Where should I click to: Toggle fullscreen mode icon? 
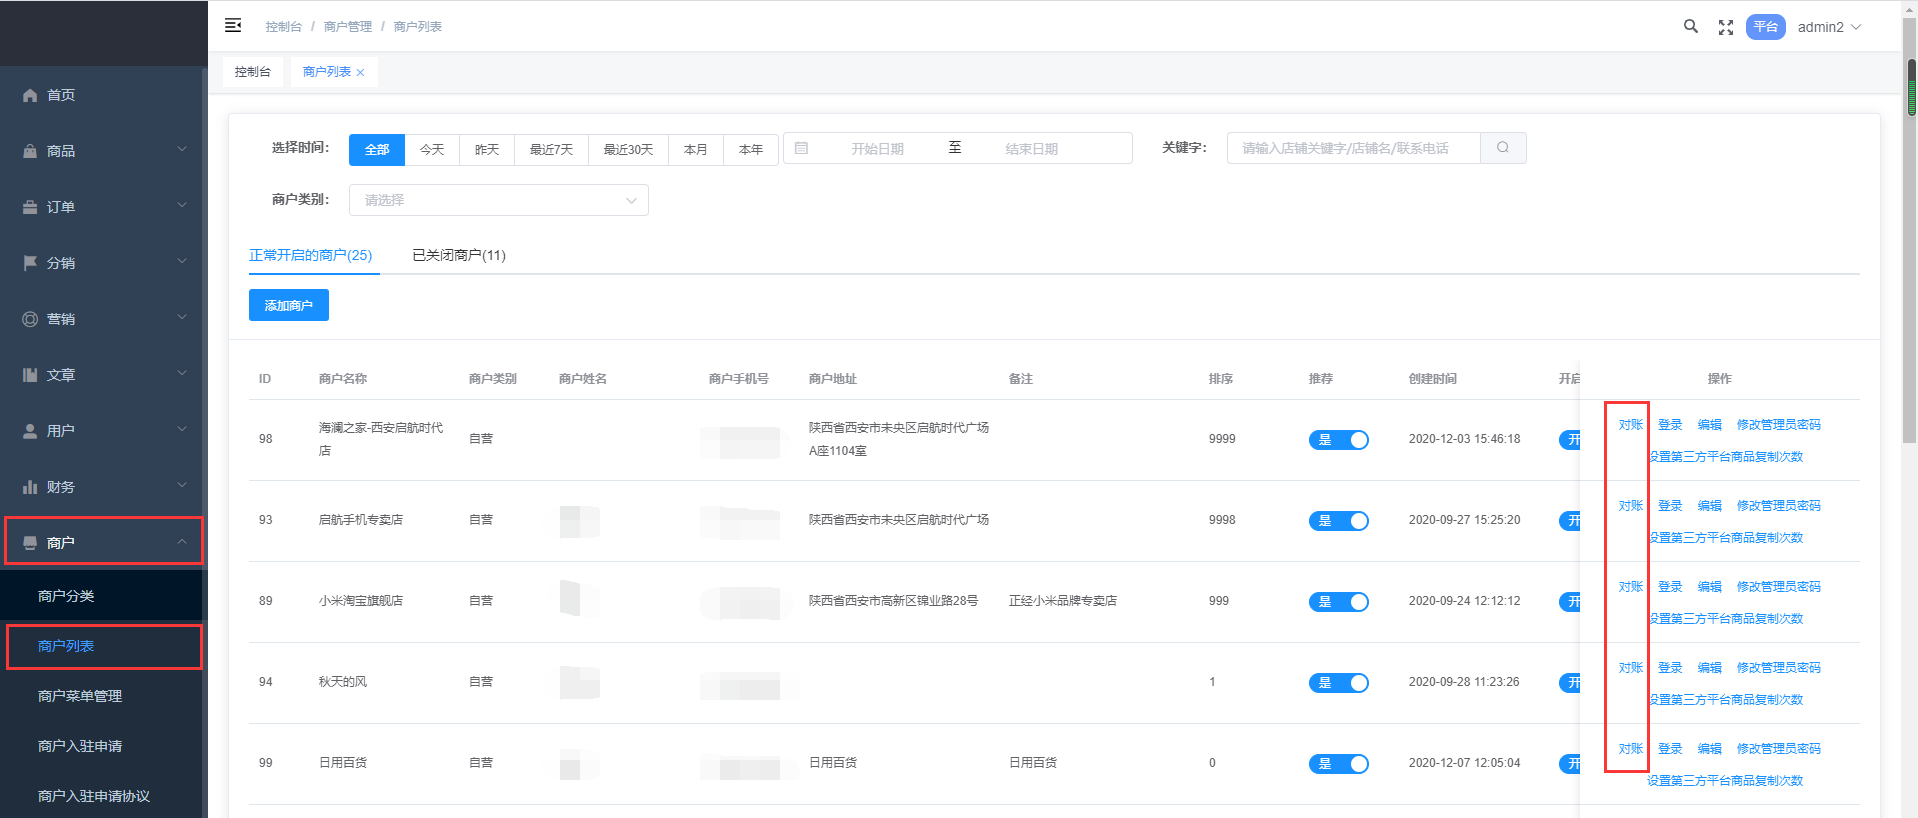1725,27
